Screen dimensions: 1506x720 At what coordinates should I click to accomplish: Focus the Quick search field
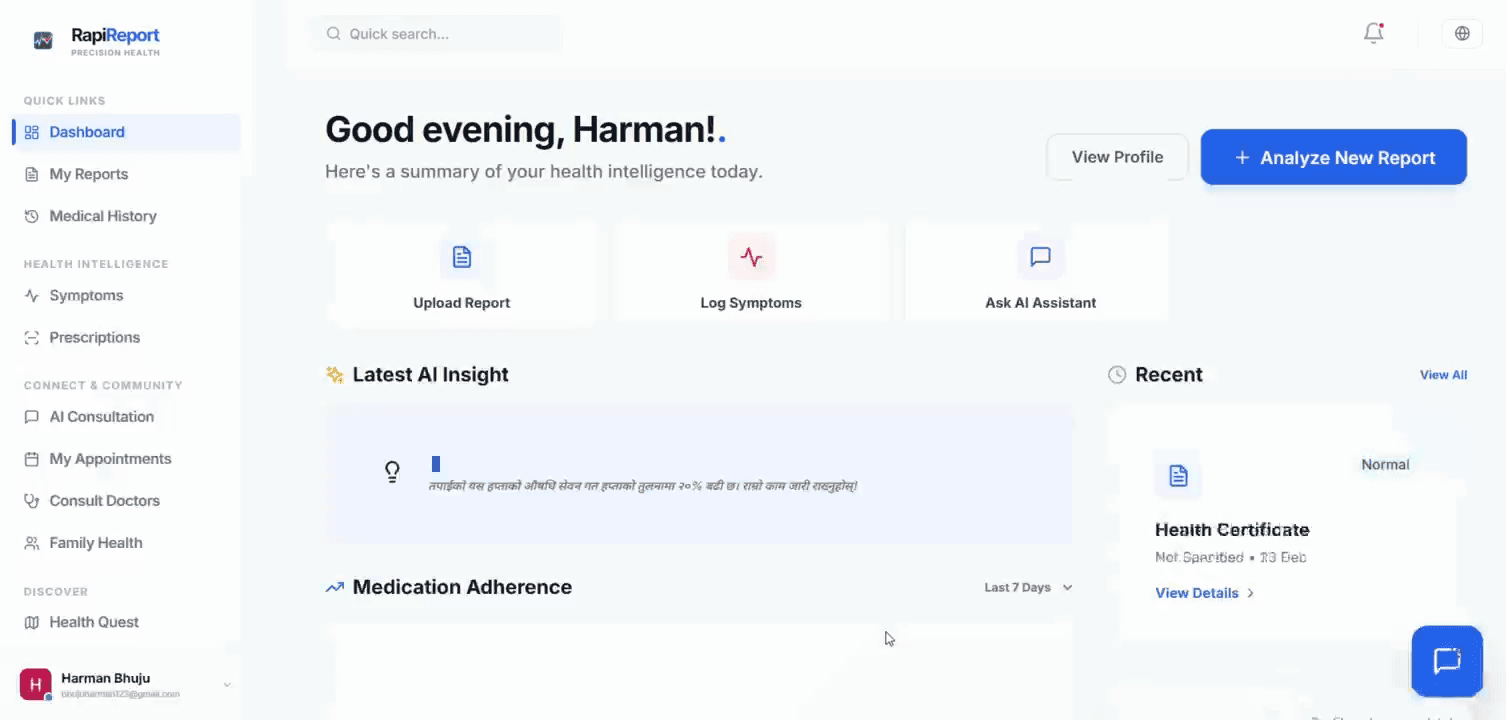[436, 34]
